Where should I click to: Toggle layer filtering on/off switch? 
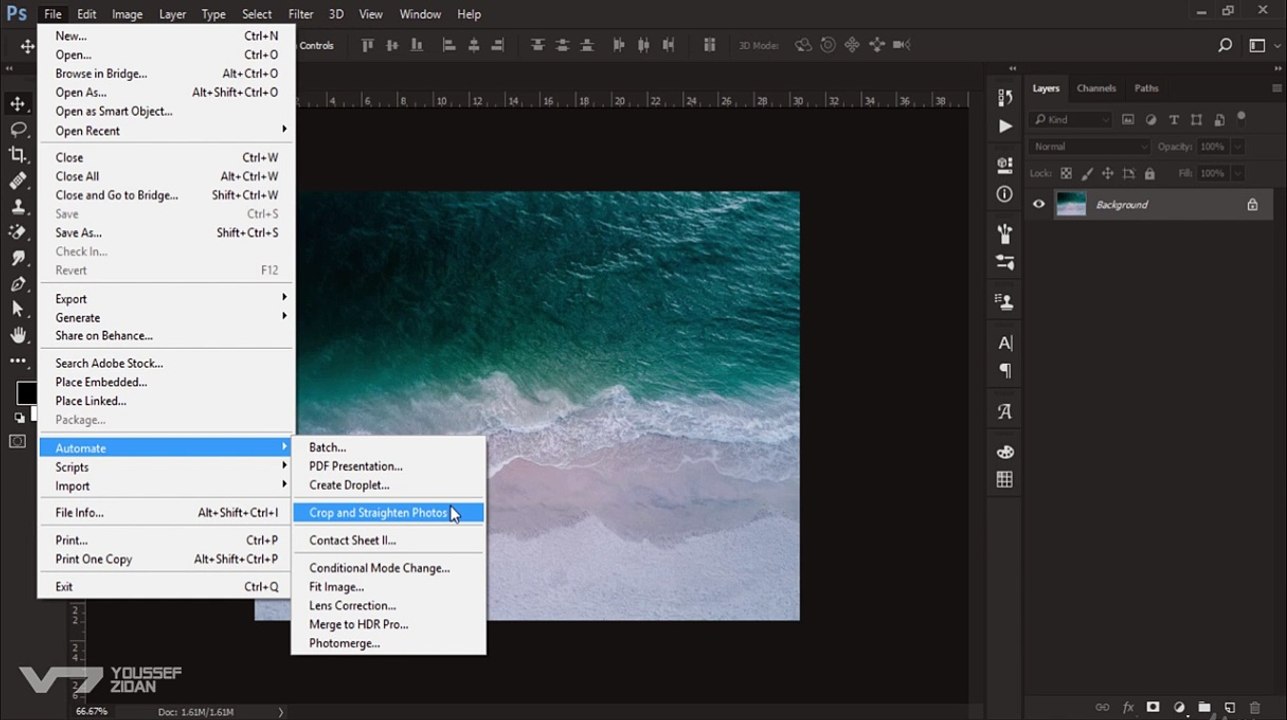(x=1241, y=118)
